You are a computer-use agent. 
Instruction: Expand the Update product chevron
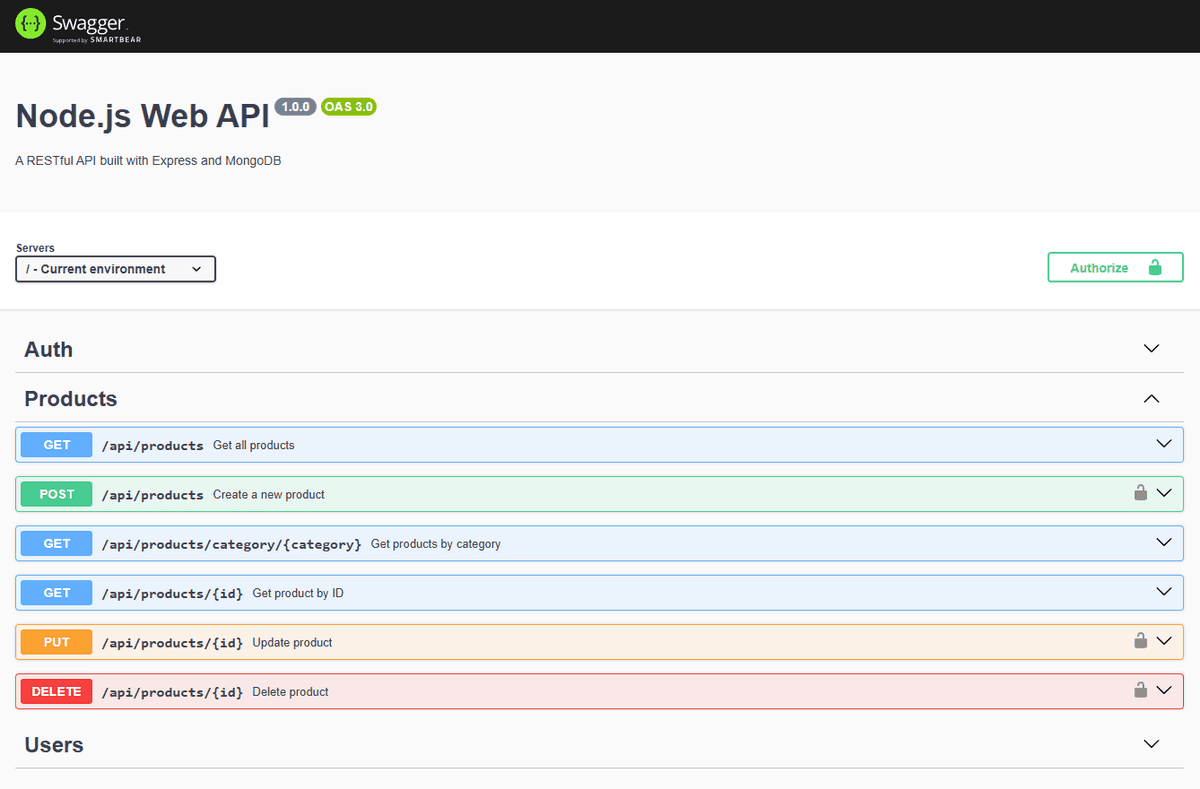(1163, 641)
